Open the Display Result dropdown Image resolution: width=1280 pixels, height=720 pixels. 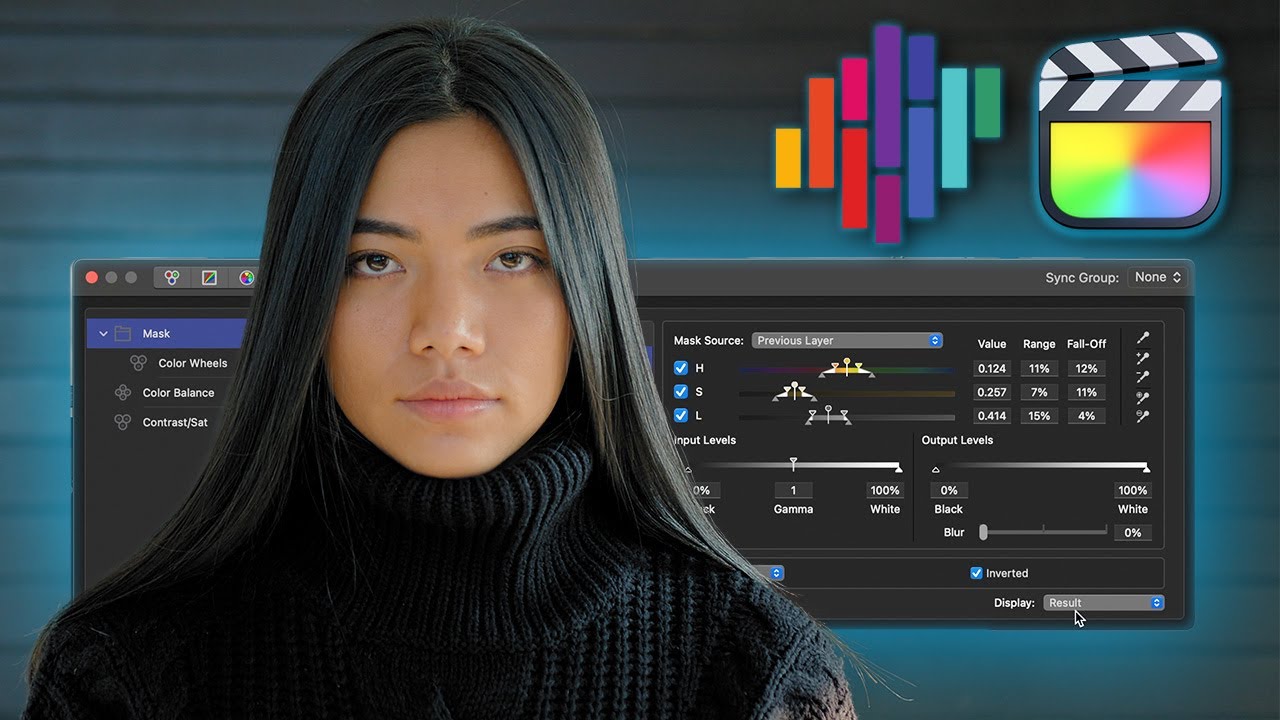tap(1103, 603)
